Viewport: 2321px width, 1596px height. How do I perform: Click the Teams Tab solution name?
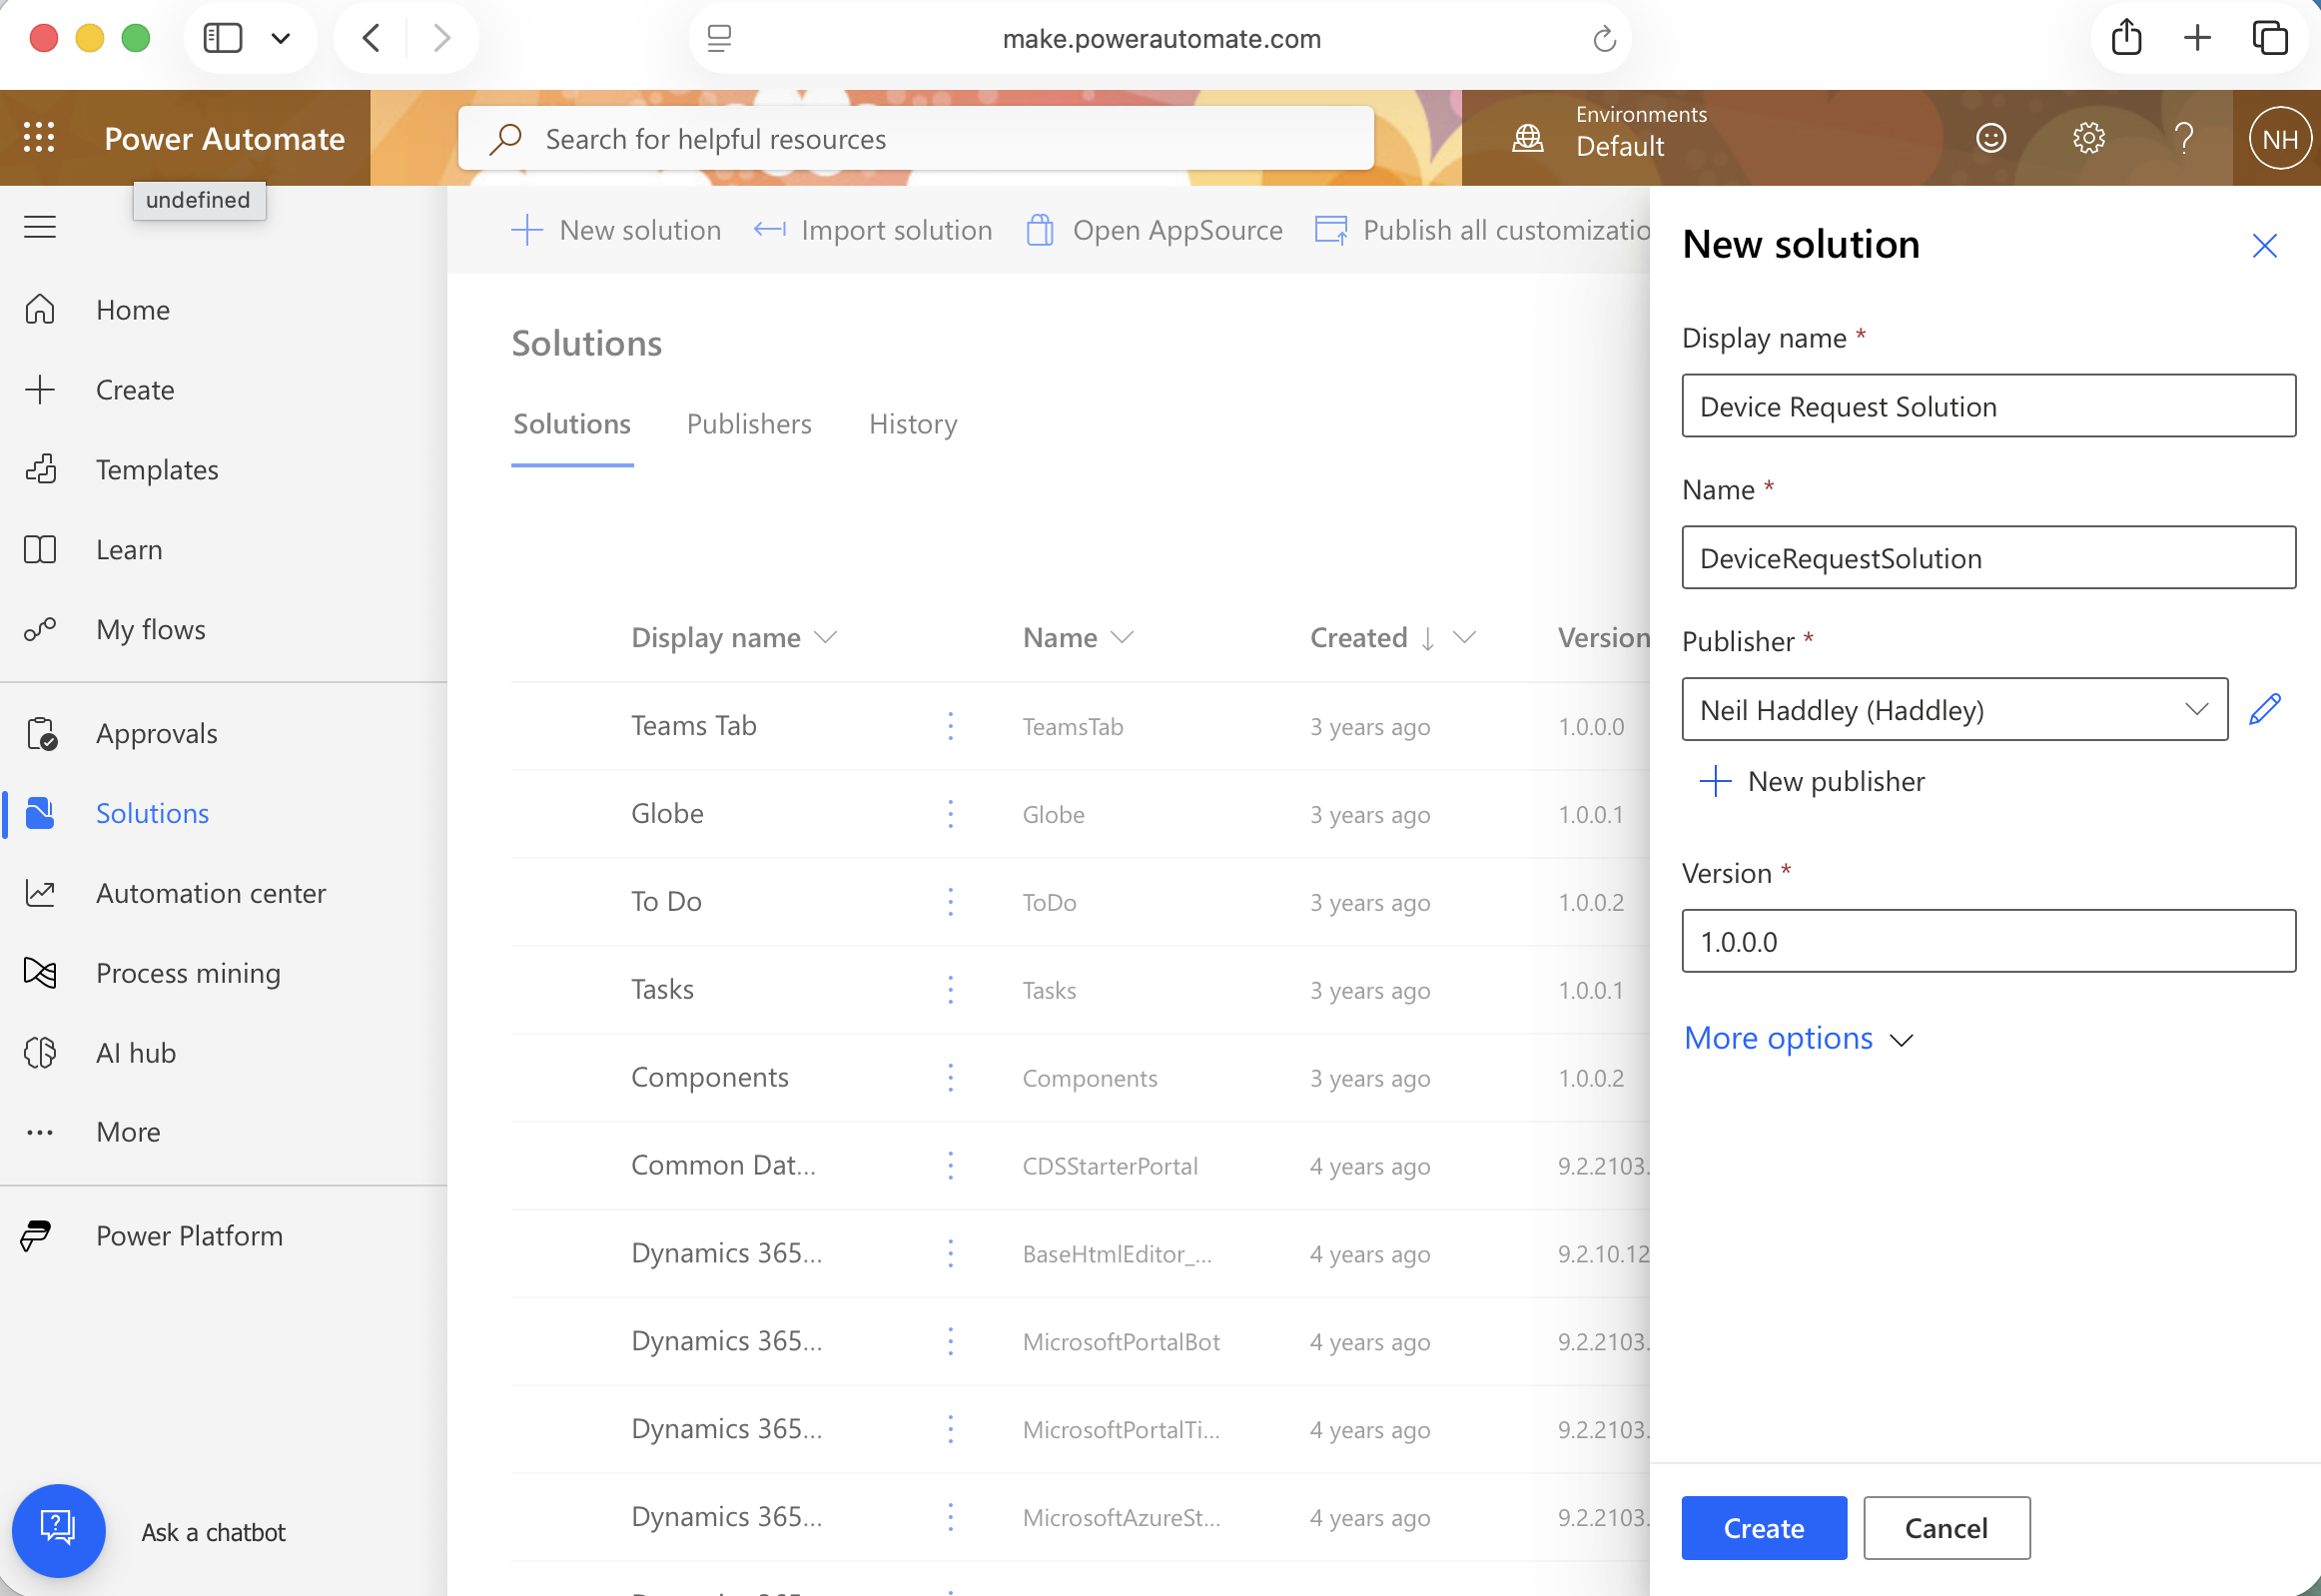click(x=693, y=726)
